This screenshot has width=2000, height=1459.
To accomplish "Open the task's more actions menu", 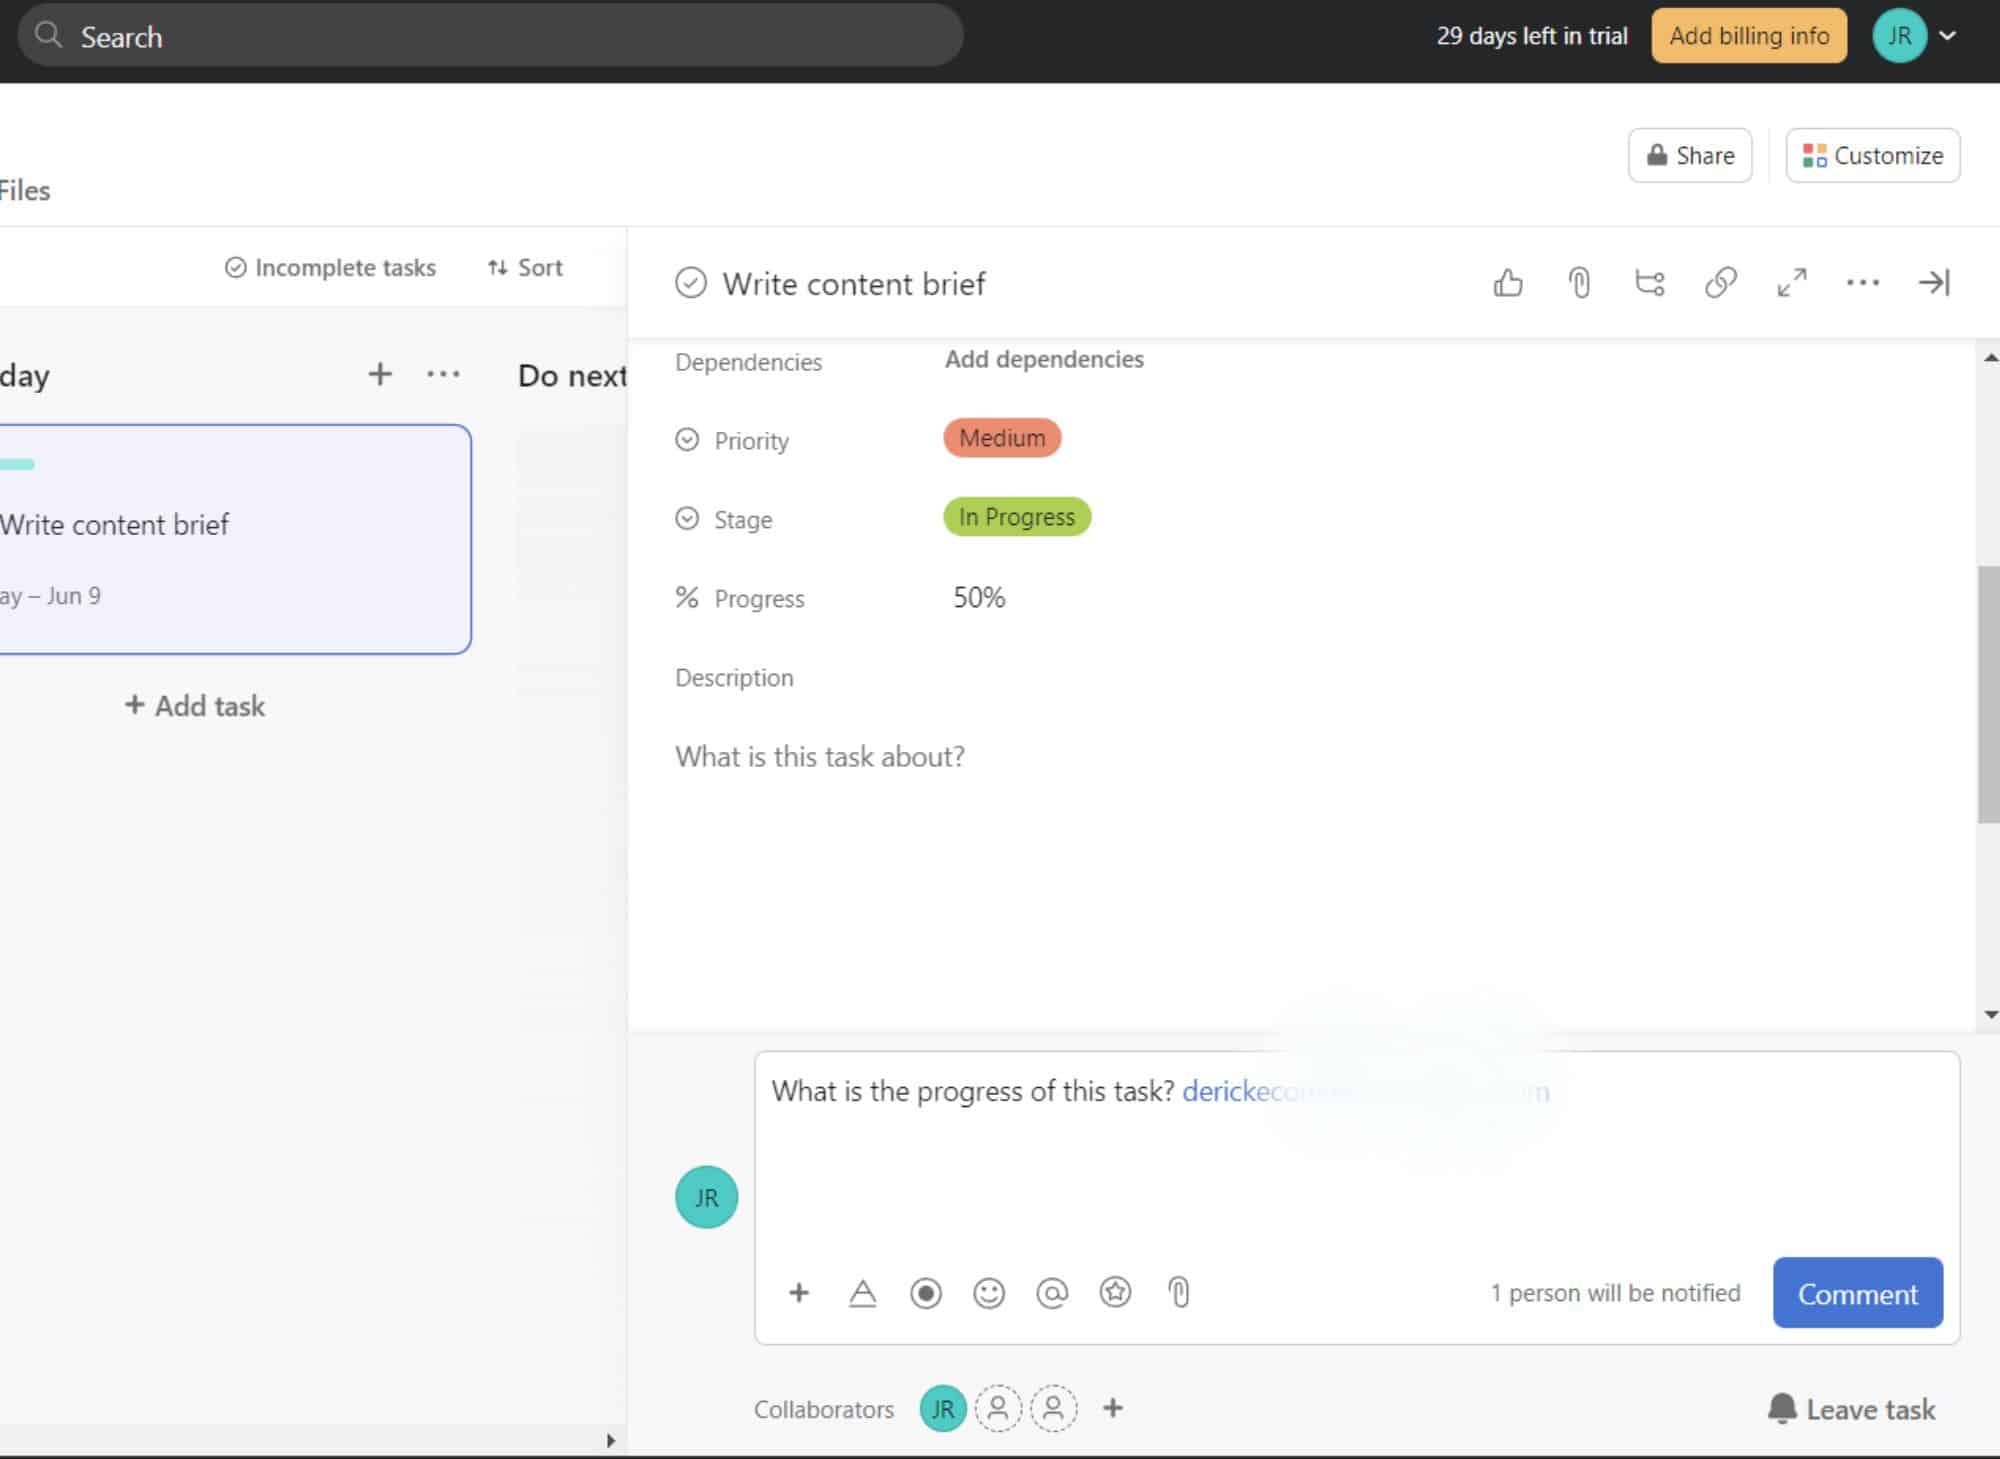I will pos(1862,283).
